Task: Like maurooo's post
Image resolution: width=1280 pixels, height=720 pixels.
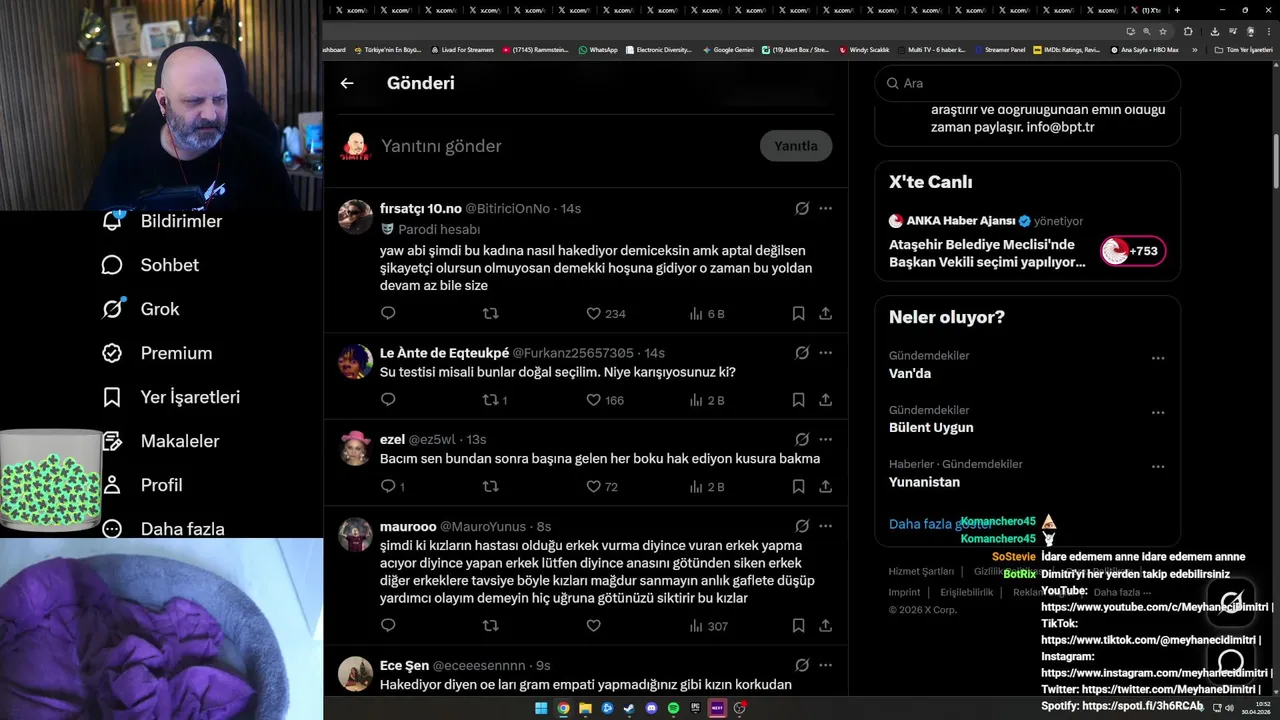Action: (593, 626)
